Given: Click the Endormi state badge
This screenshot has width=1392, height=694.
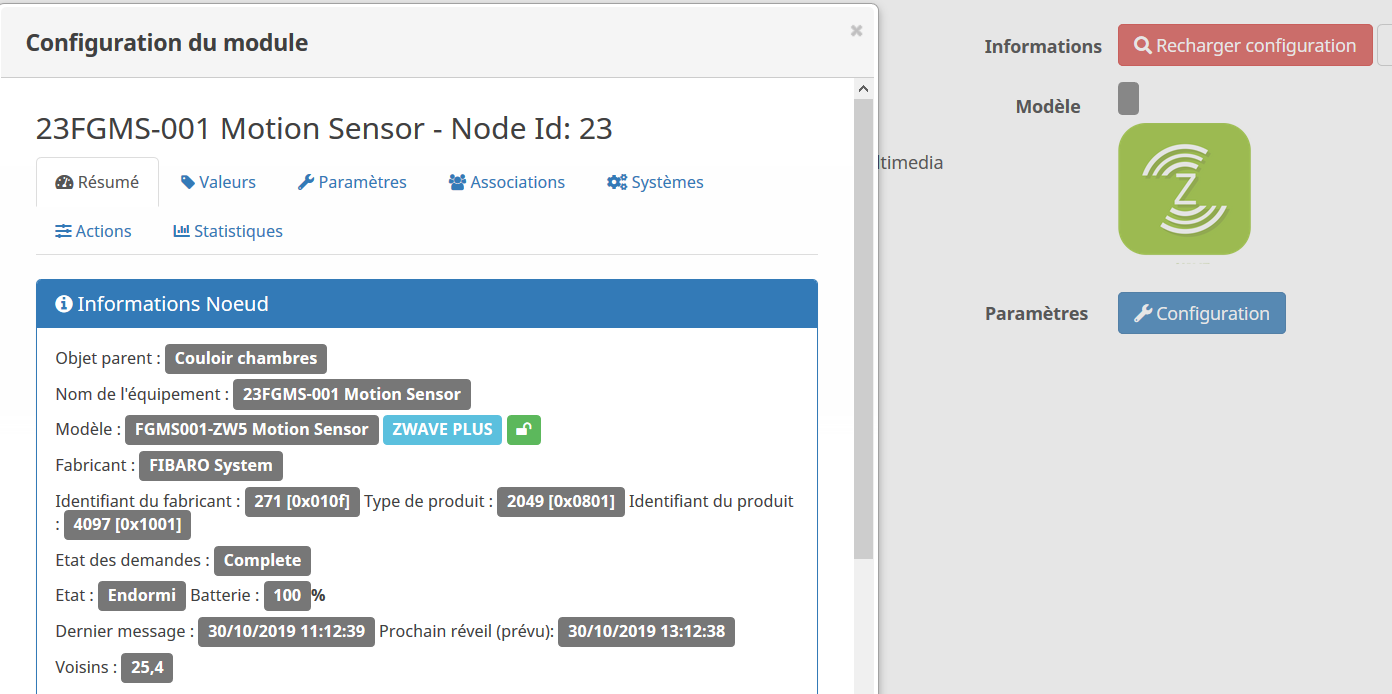Looking at the screenshot, I should 141,596.
